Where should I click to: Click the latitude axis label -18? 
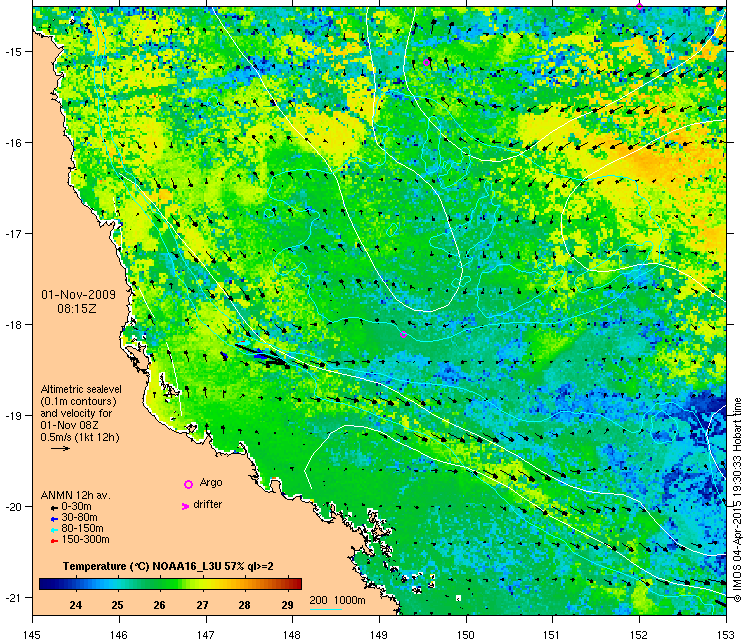(x=12, y=324)
